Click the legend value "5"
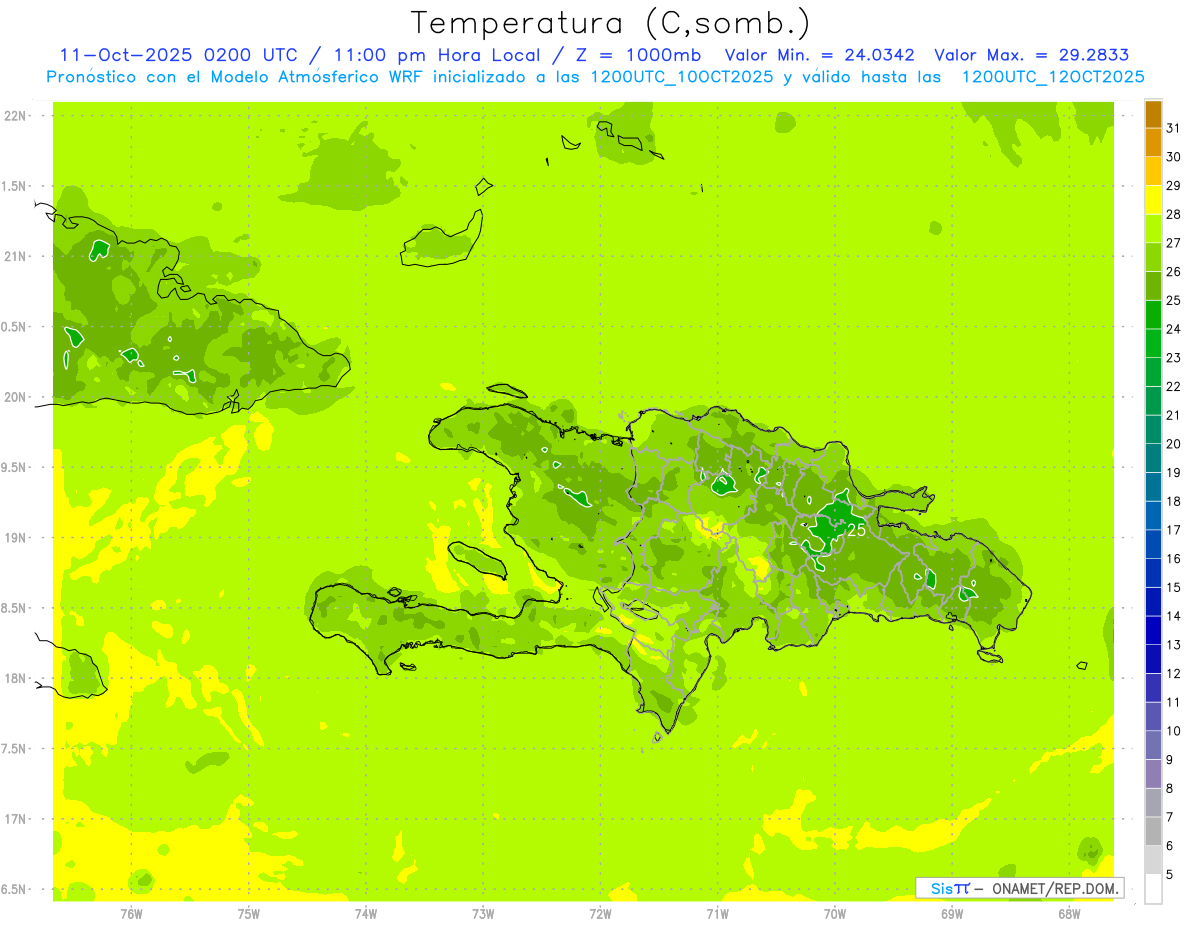The height and width of the screenshot is (927, 1200). 1170,875
